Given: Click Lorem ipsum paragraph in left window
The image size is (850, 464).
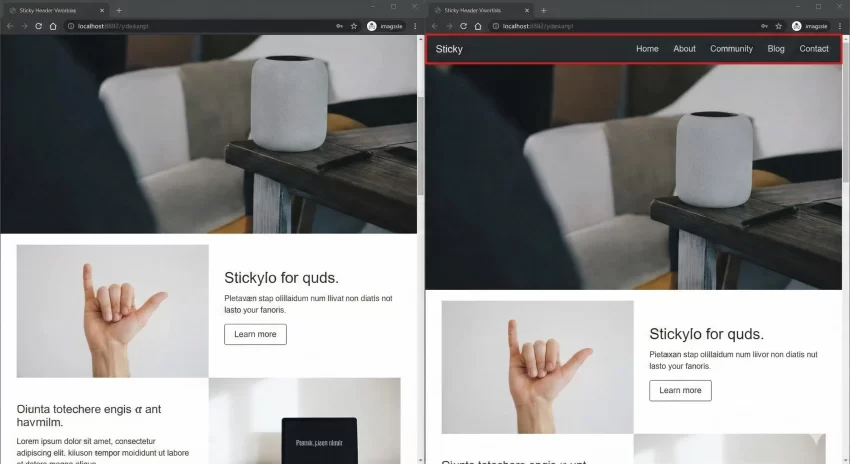Looking at the screenshot, I should [102, 450].
